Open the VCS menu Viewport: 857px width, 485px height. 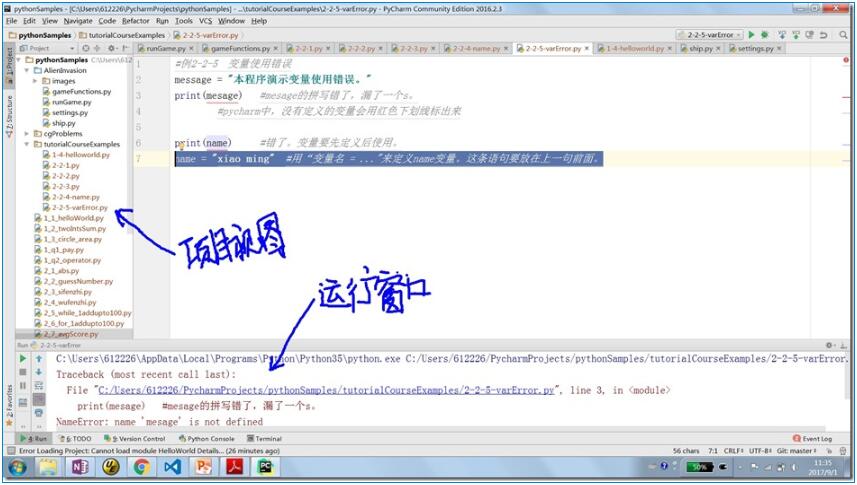205,21
